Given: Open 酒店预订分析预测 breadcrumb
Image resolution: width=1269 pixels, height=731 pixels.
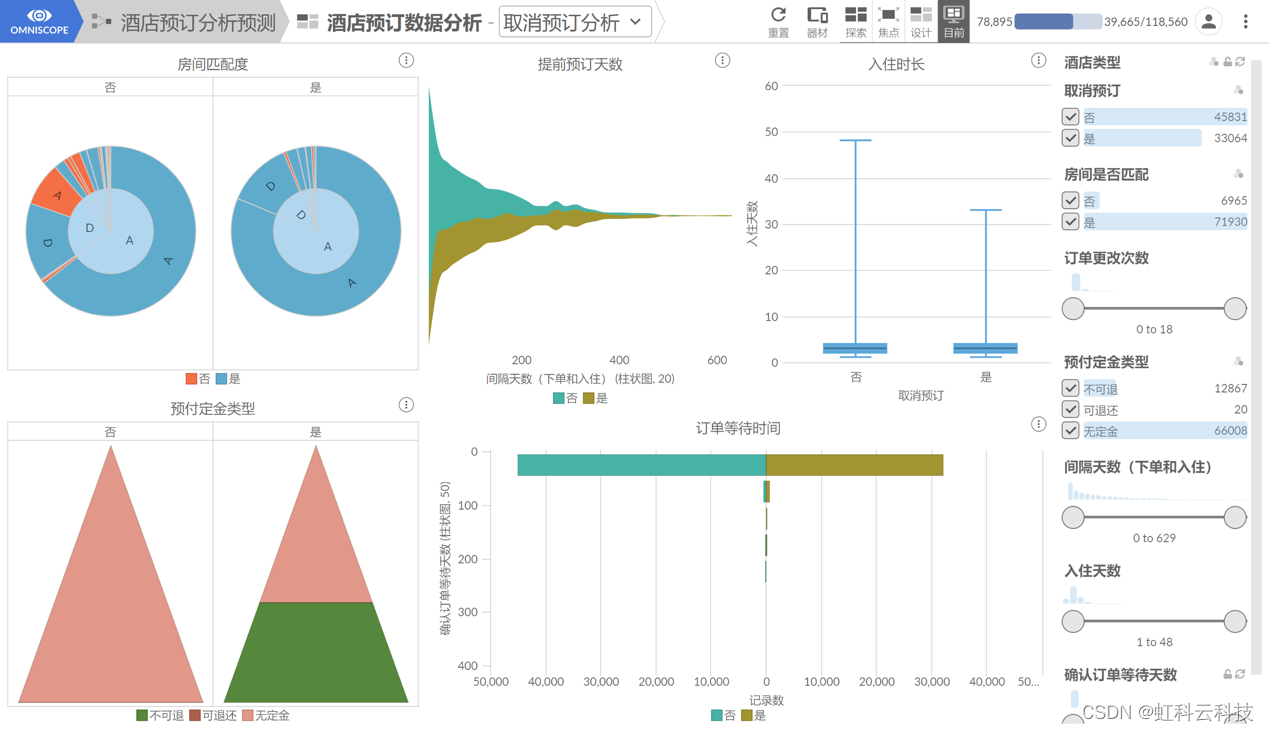Looking at the screenshot, I should 198,22.
